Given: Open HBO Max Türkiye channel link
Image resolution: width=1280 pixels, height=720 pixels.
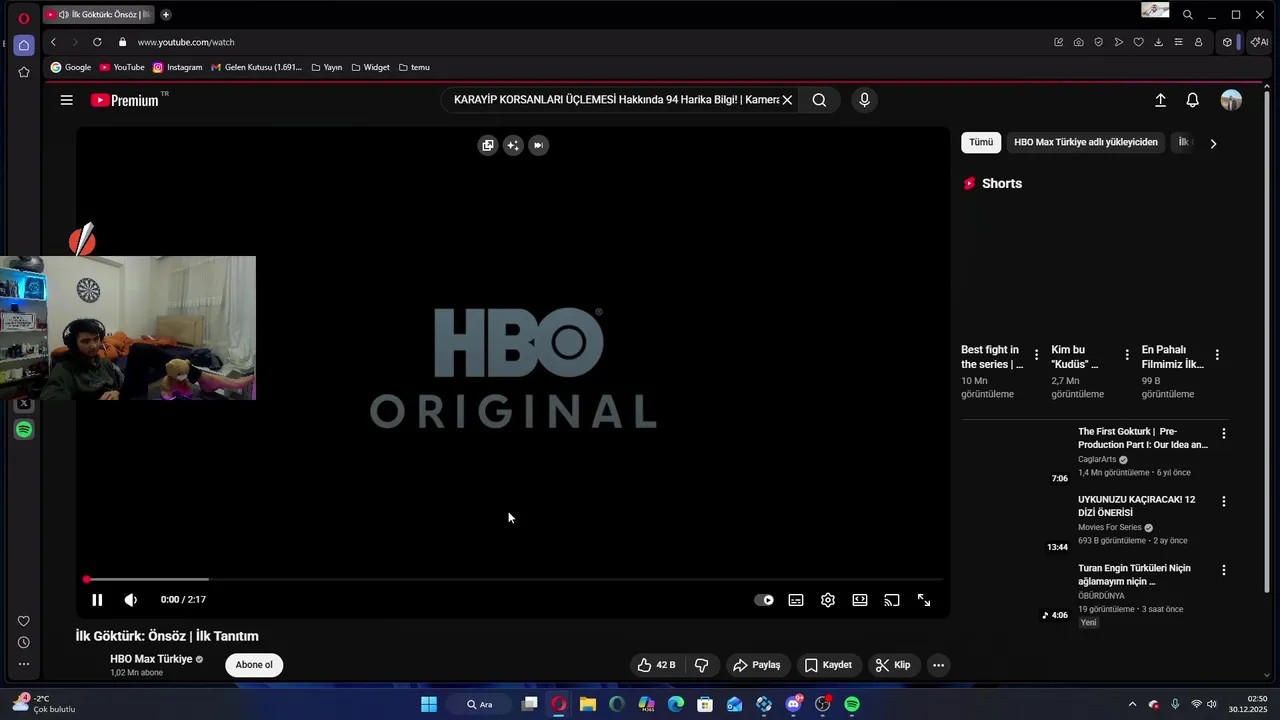Looking at the screenshot, I should click(151, 659).
